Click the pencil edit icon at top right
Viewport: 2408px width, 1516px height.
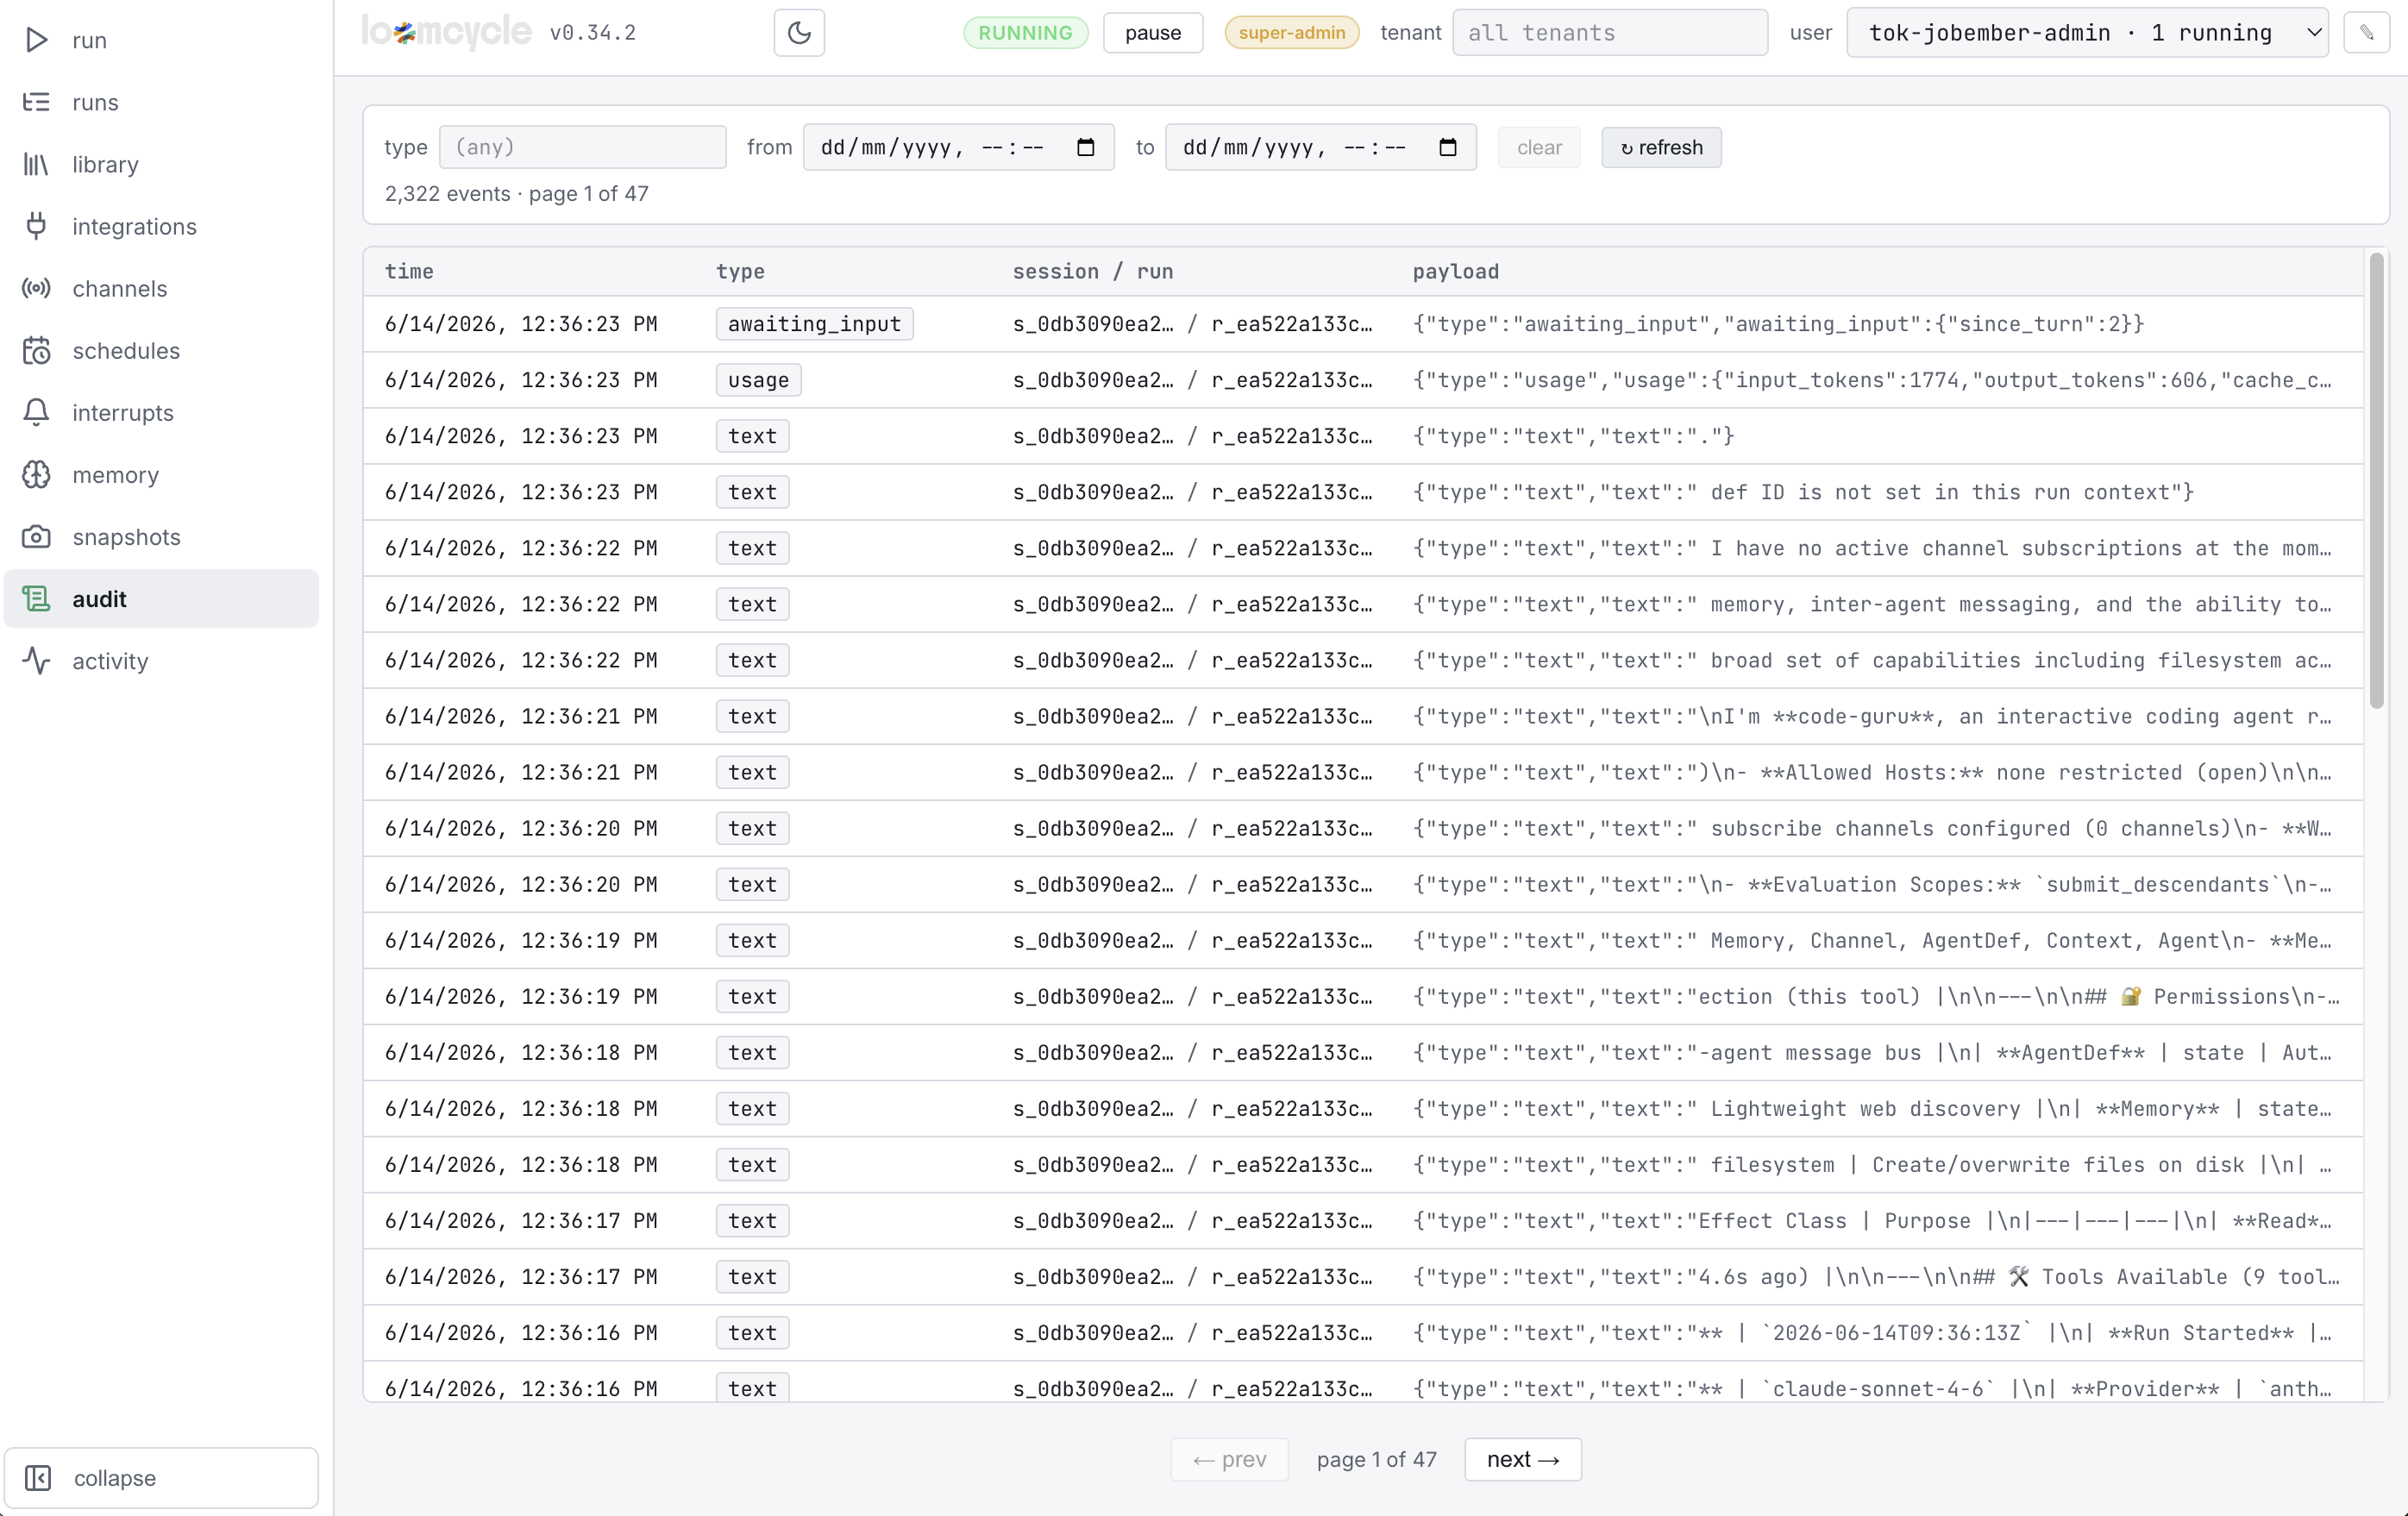[x=2366, y=33]
